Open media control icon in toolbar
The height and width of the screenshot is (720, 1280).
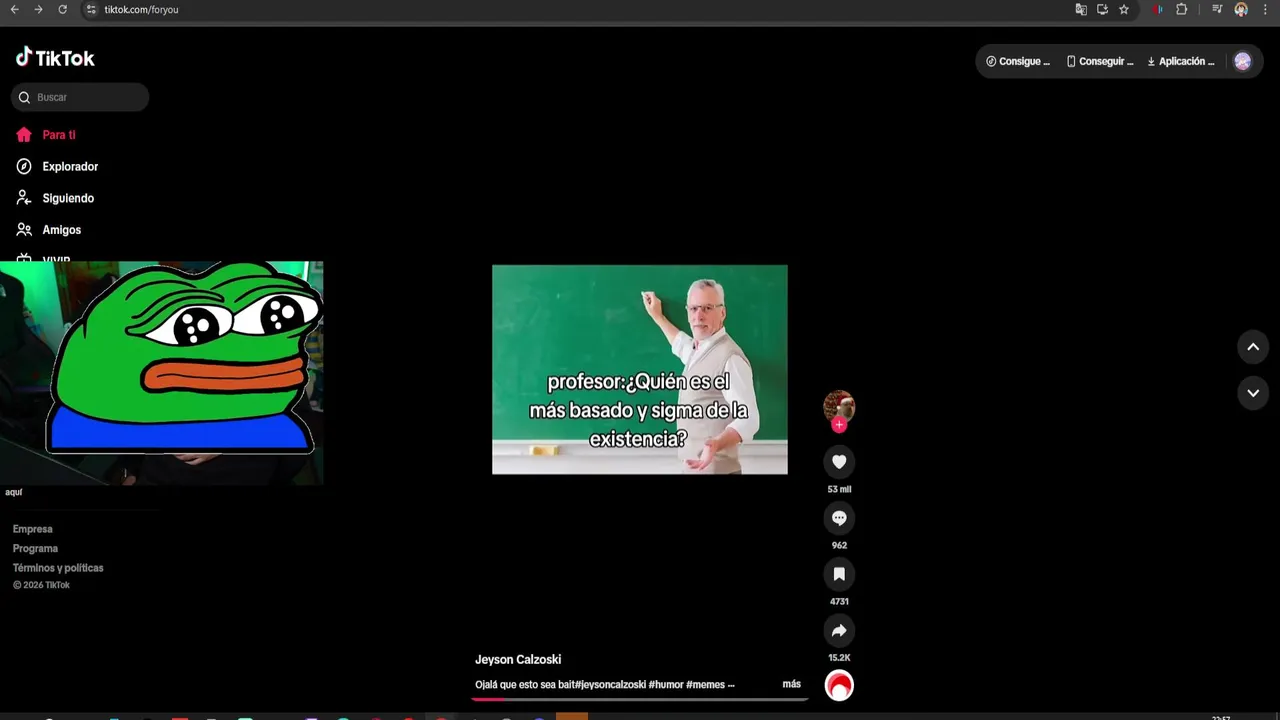[1217, 9]
